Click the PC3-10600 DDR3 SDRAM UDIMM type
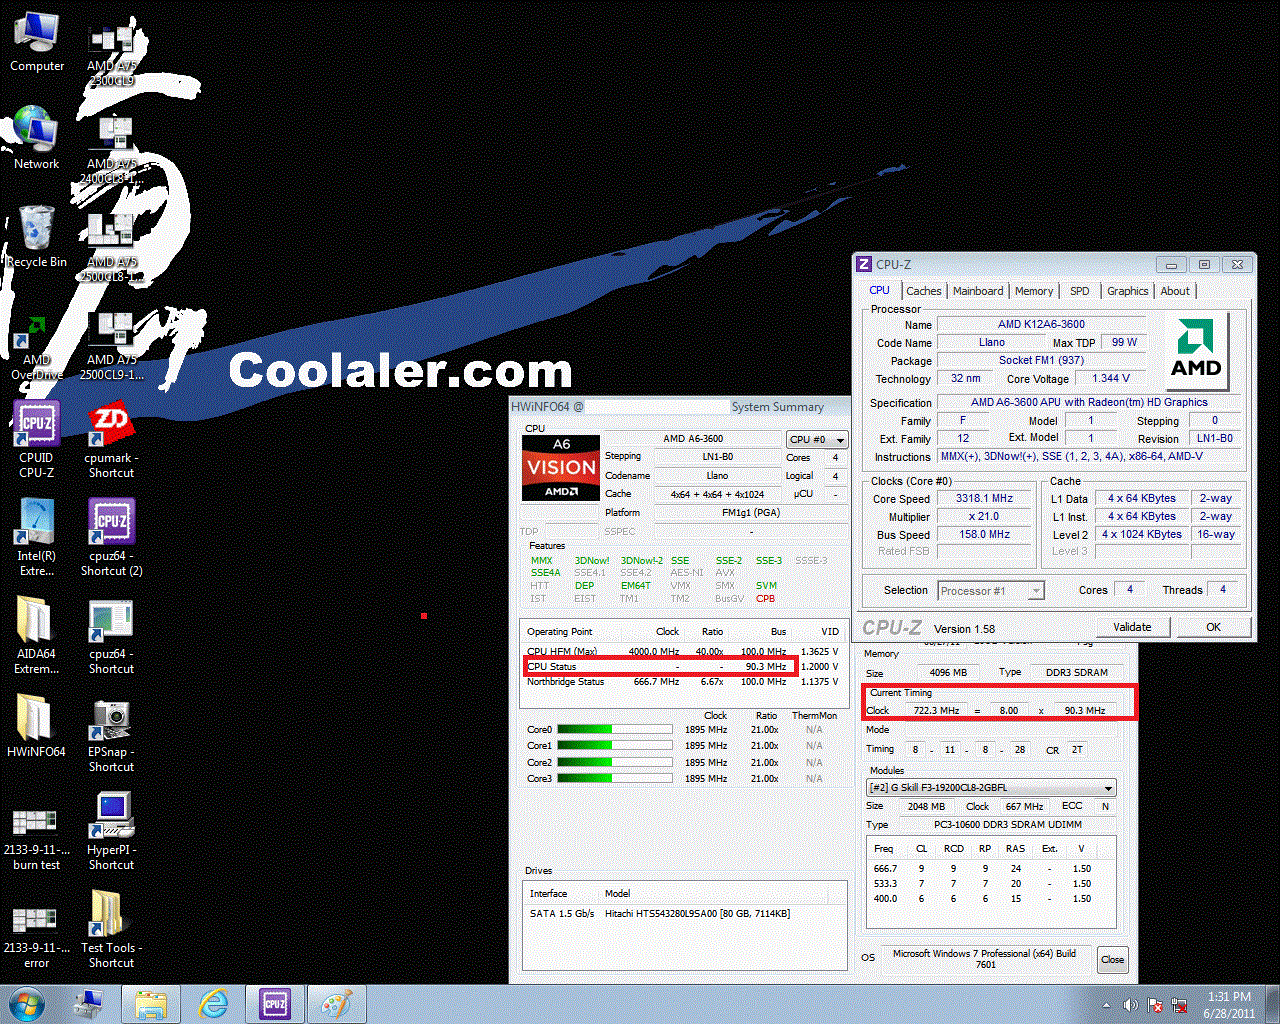The image size is (1280, 1024). [x=1007, y=825]
